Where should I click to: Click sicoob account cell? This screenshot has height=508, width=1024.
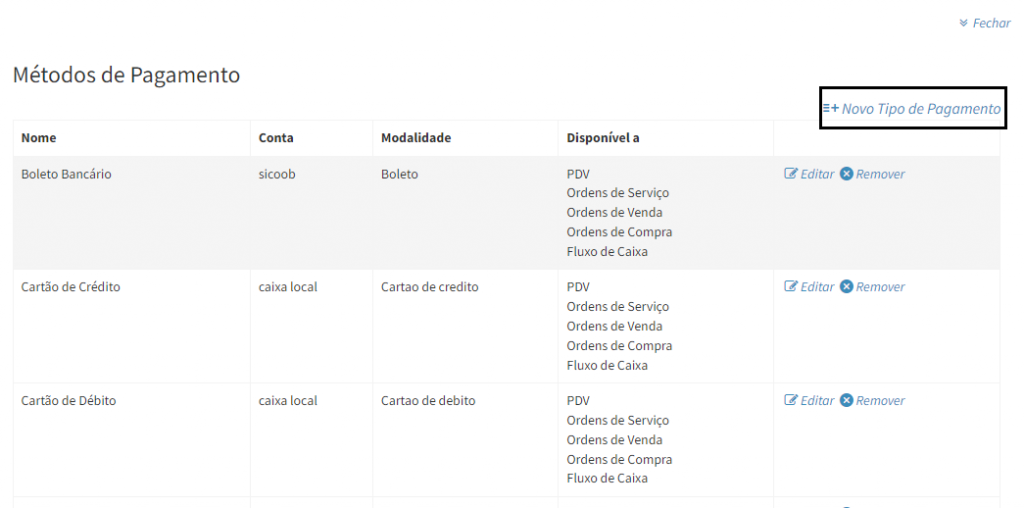click(277, 174)
